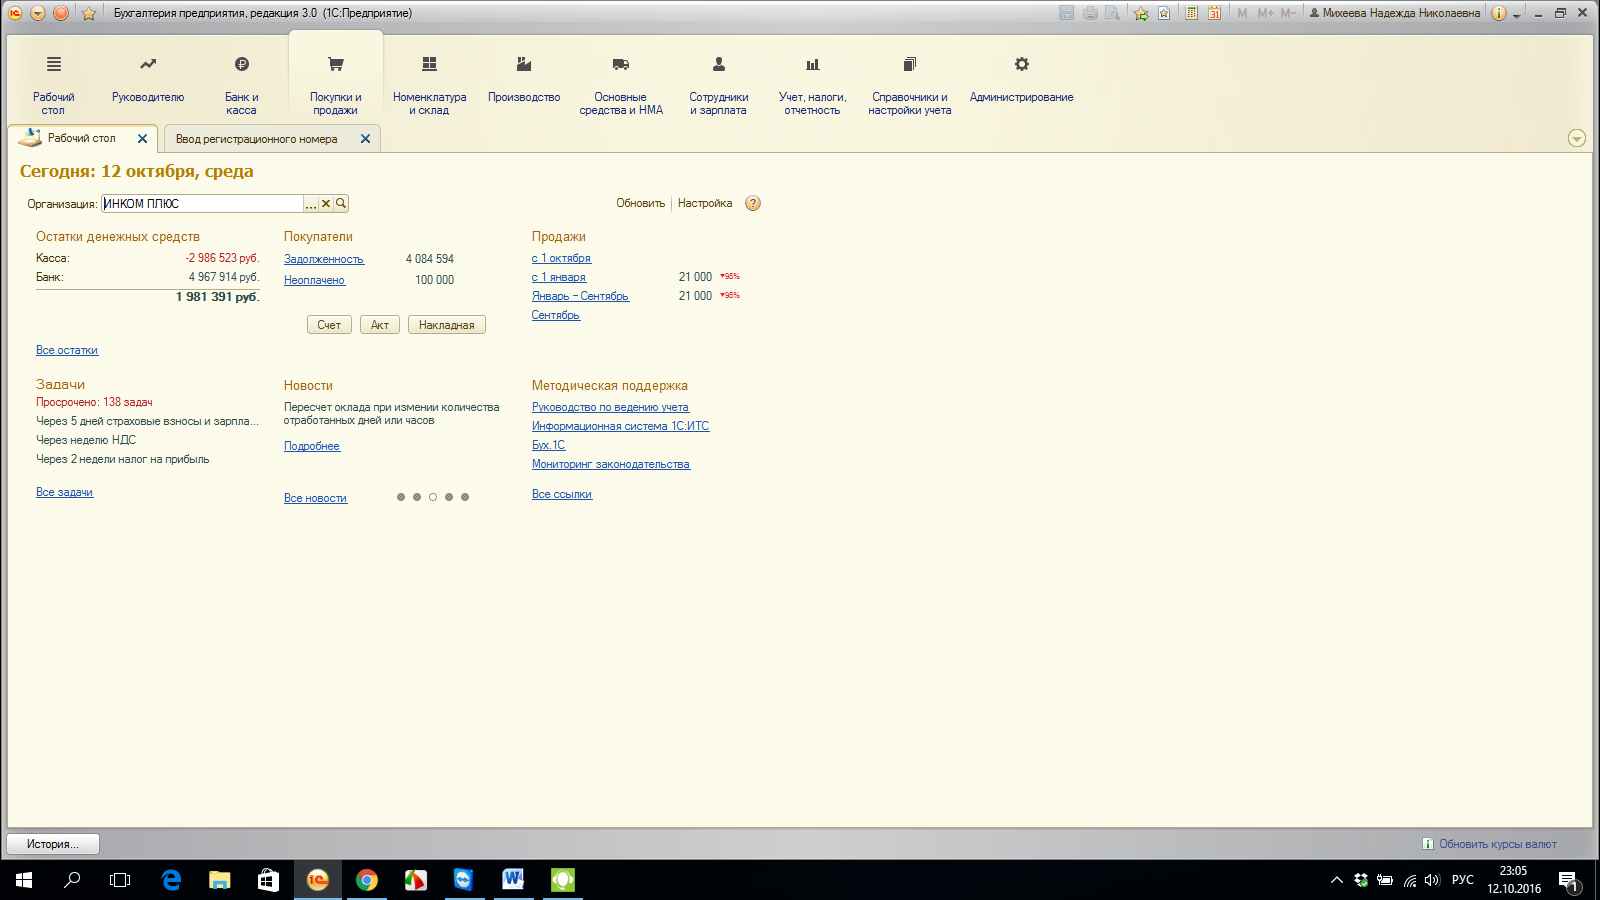Click the print preview icon
Viewport: 1600px width, 900px height.
coord(1112,13)
